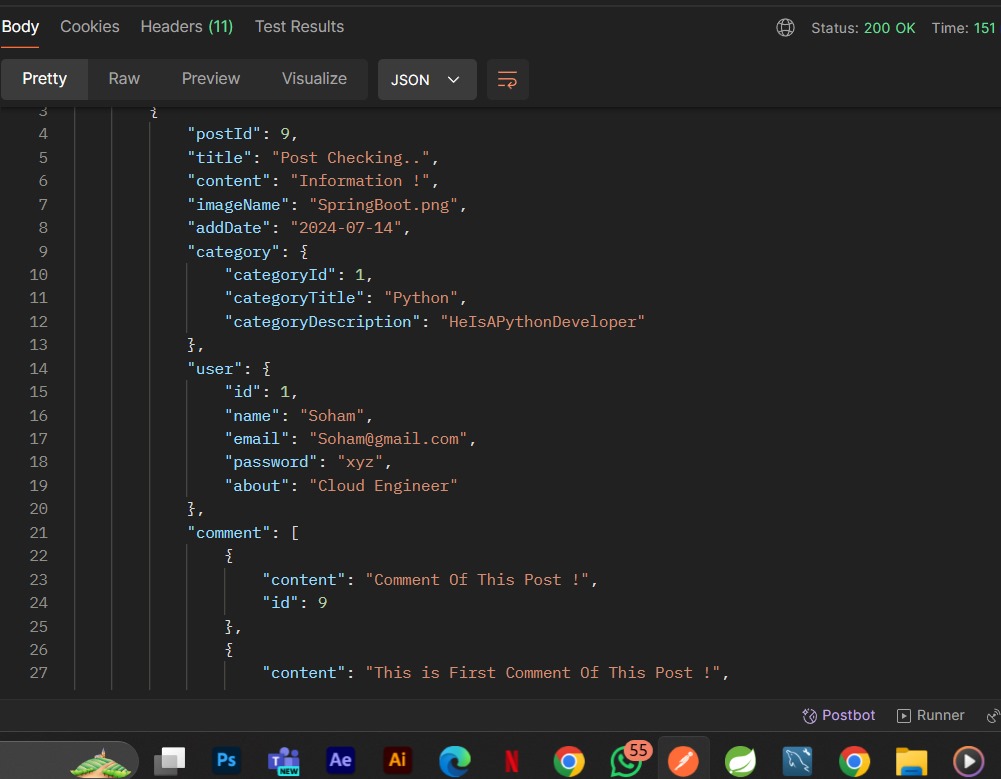Open Photoshop from the taskbar
This screenshot has width=1001, height=779.
coord(226,760)
